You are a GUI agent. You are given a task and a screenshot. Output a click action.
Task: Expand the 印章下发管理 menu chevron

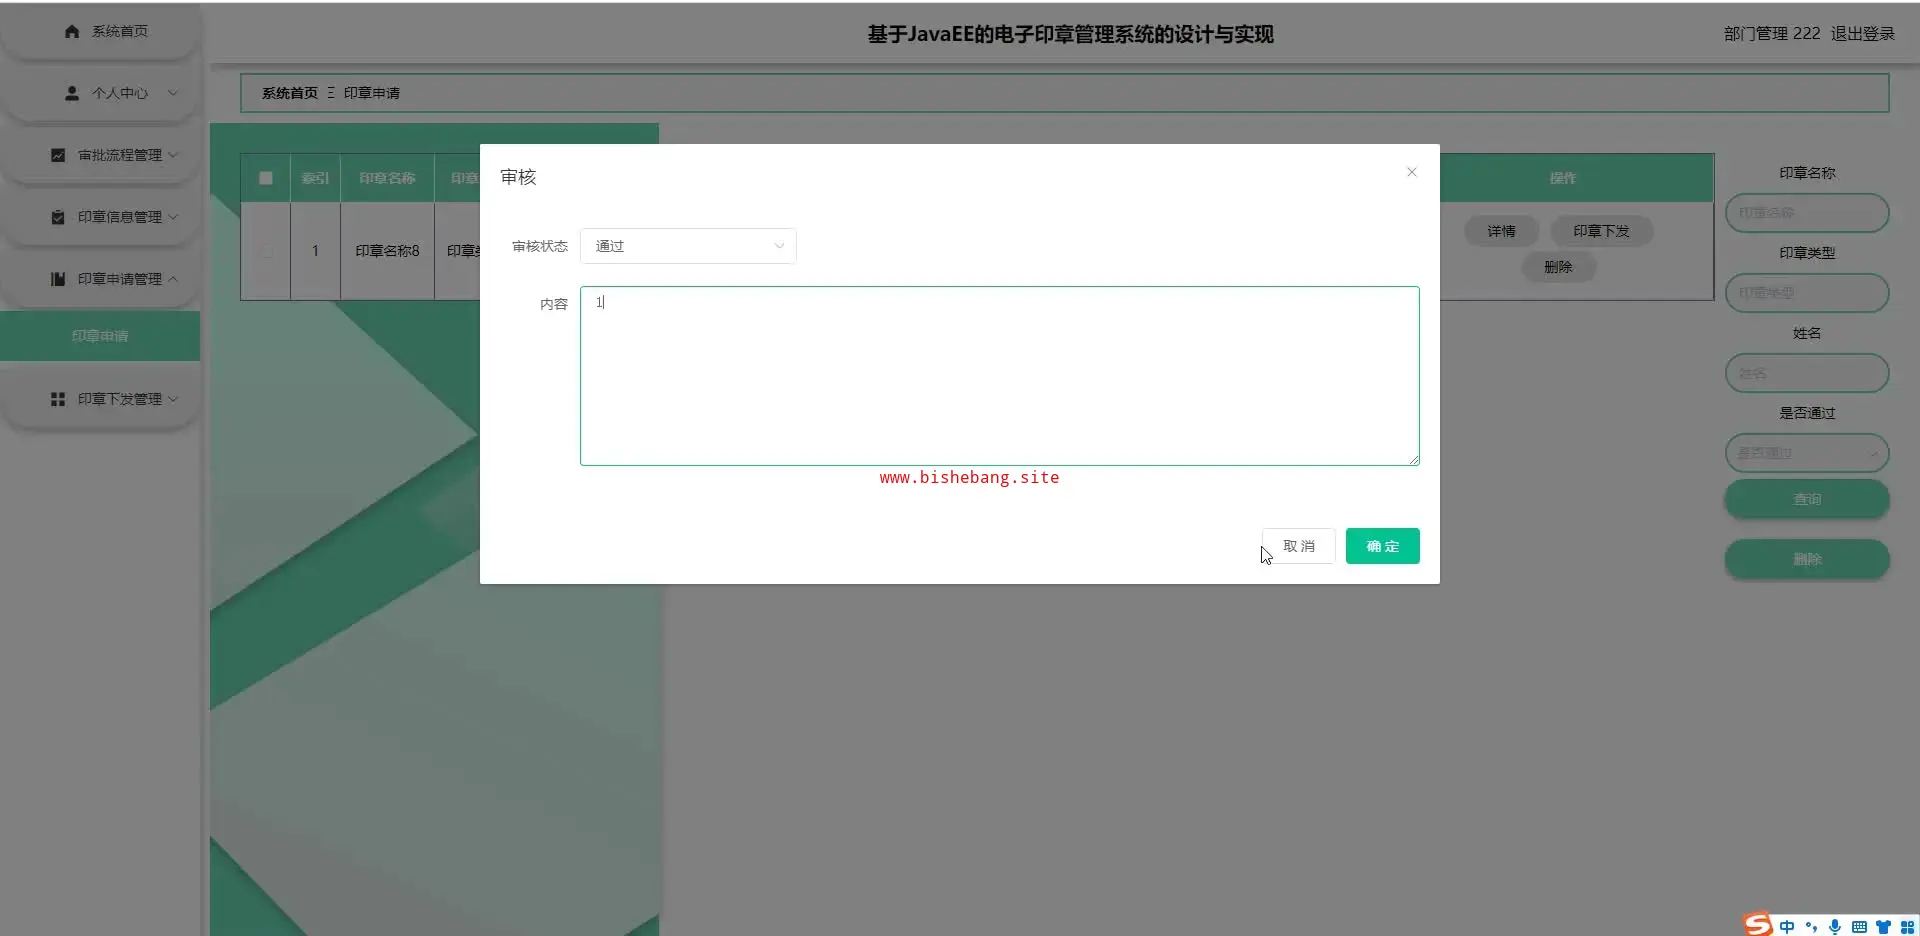[x=173, y=399]
